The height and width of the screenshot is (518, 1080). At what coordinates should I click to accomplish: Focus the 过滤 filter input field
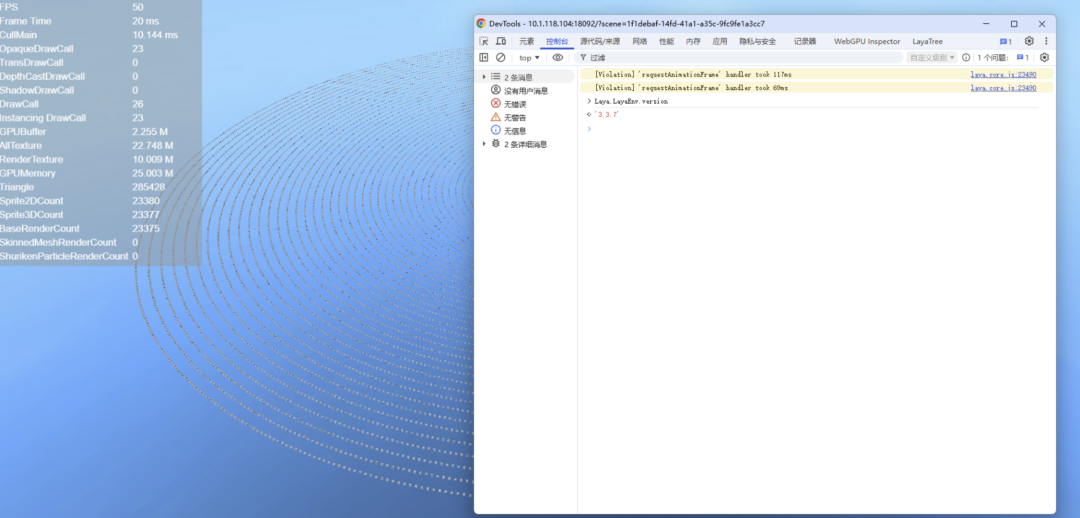tap(740, 58)
